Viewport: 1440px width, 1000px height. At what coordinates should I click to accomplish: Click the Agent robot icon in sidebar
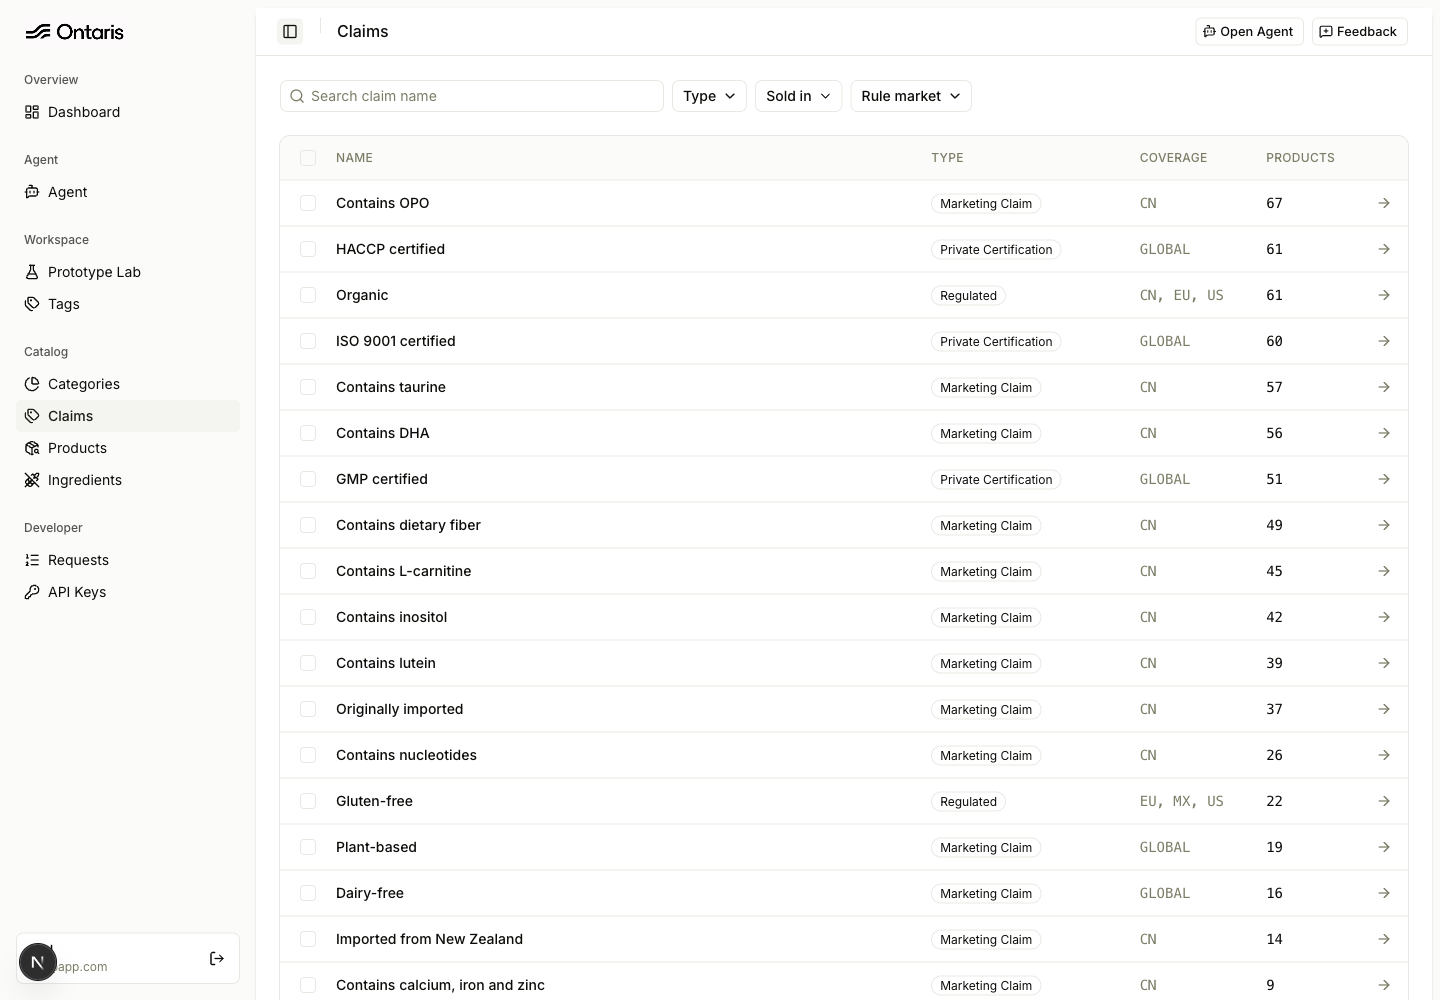click(32, 192)
